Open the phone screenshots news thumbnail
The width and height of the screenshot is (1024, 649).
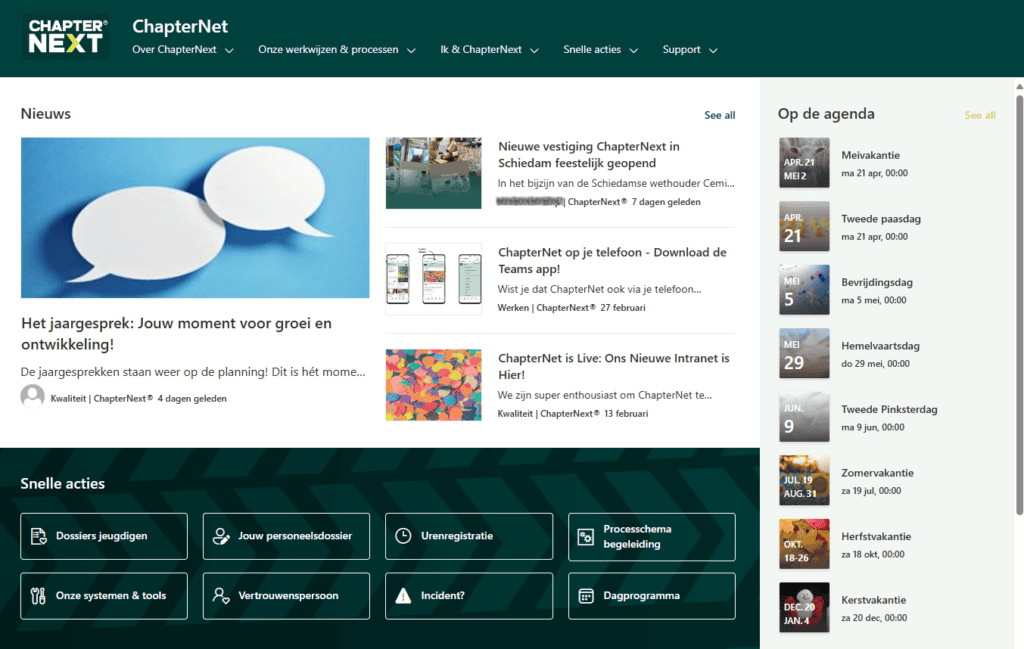(x=434, y=279)
